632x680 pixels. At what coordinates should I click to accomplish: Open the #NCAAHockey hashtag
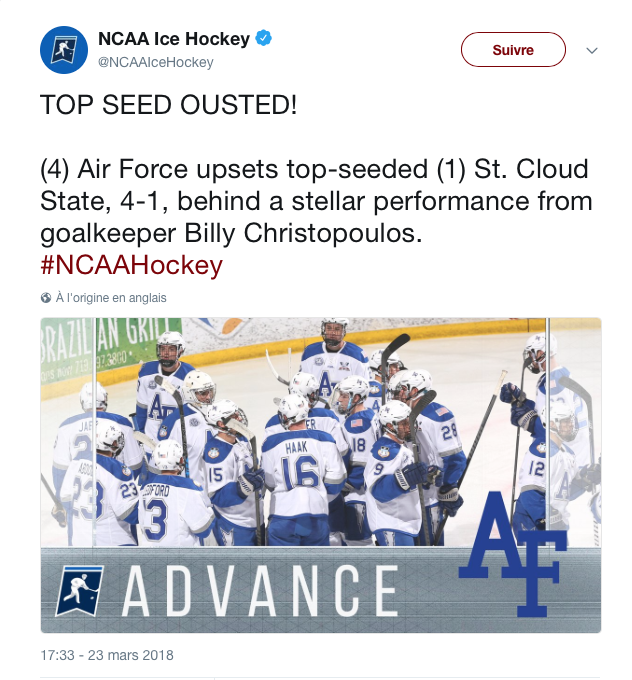[131, 265]
